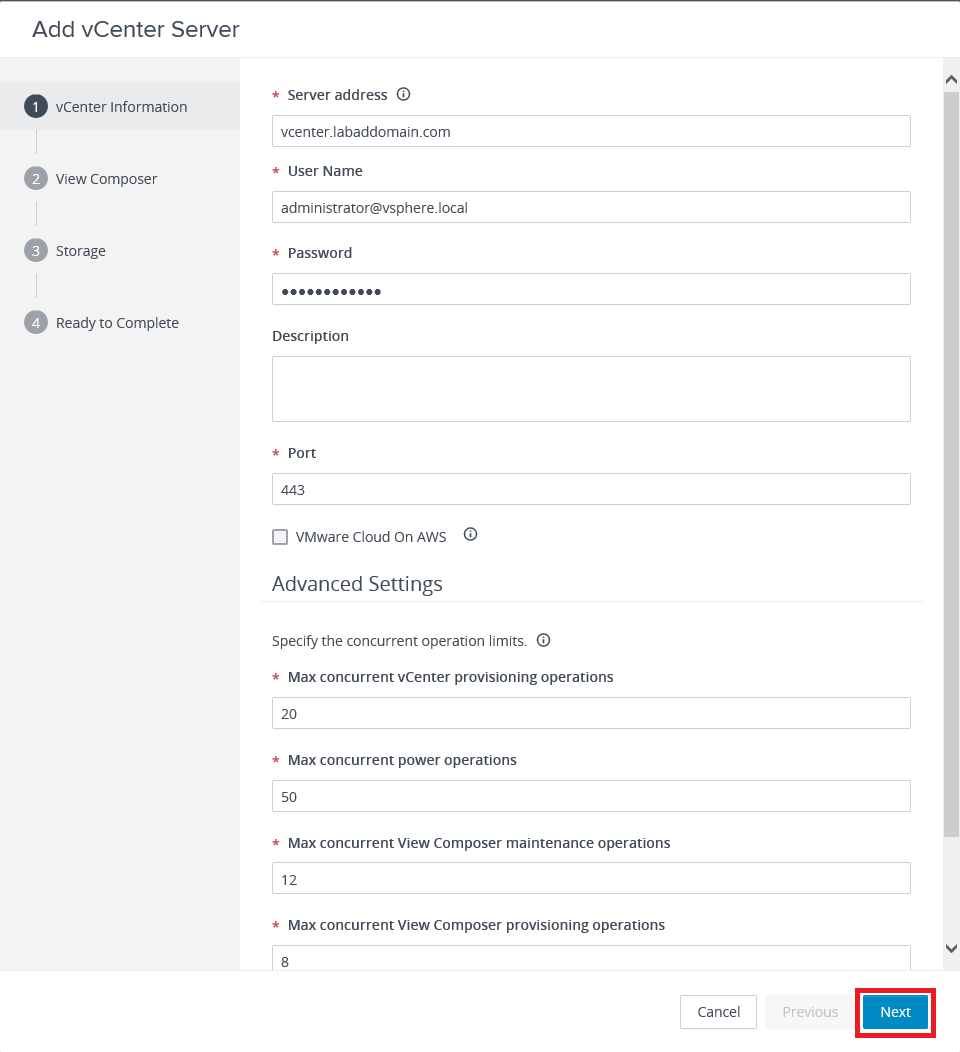
Task: Click info icon next to VMware Cloud On AWS
Action: click(470, 535)
